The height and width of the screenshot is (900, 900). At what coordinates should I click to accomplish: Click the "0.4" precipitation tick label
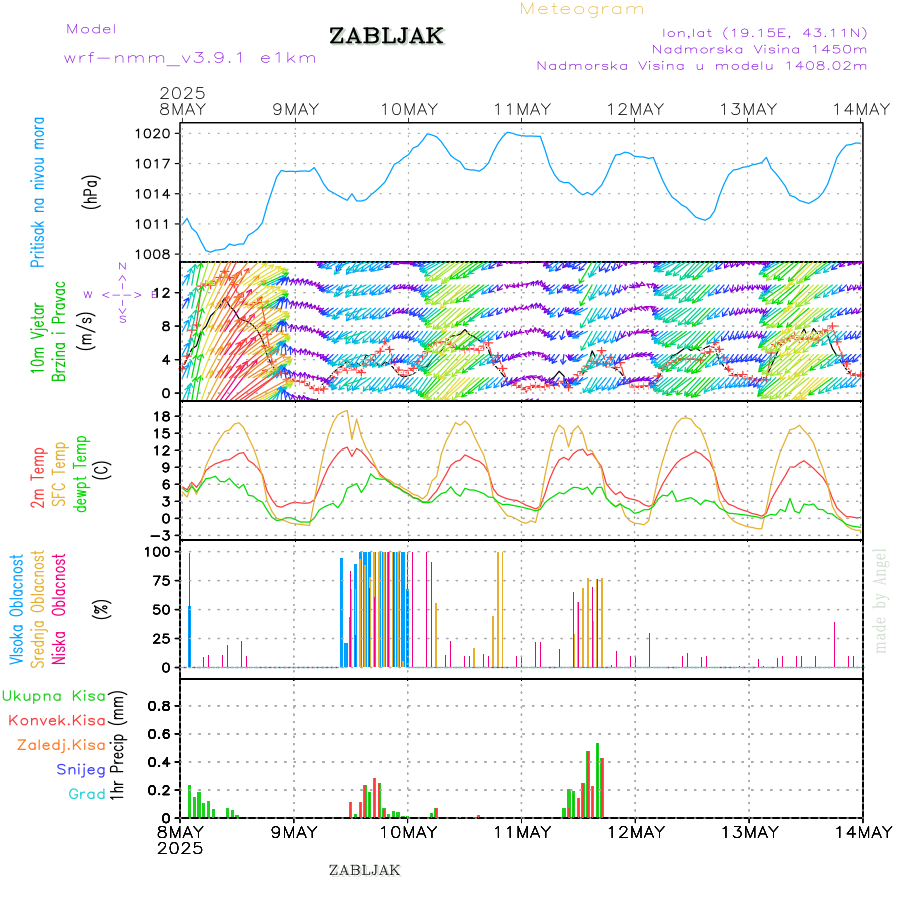159,762
